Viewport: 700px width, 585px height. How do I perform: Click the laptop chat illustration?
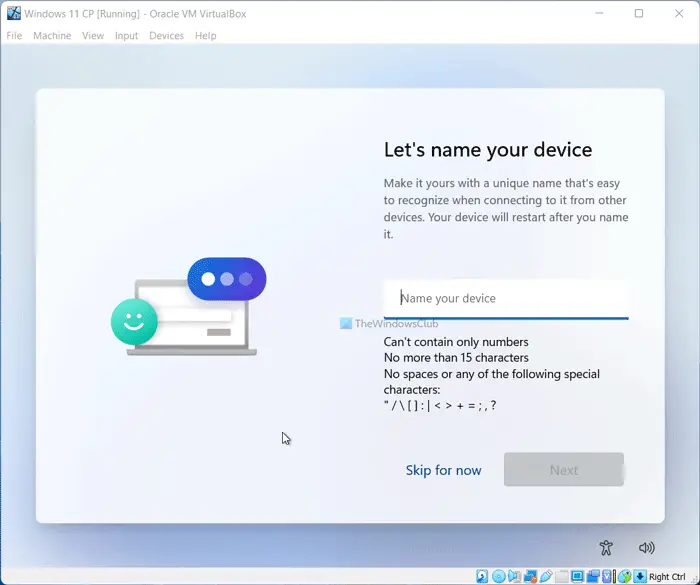point(188,306)
